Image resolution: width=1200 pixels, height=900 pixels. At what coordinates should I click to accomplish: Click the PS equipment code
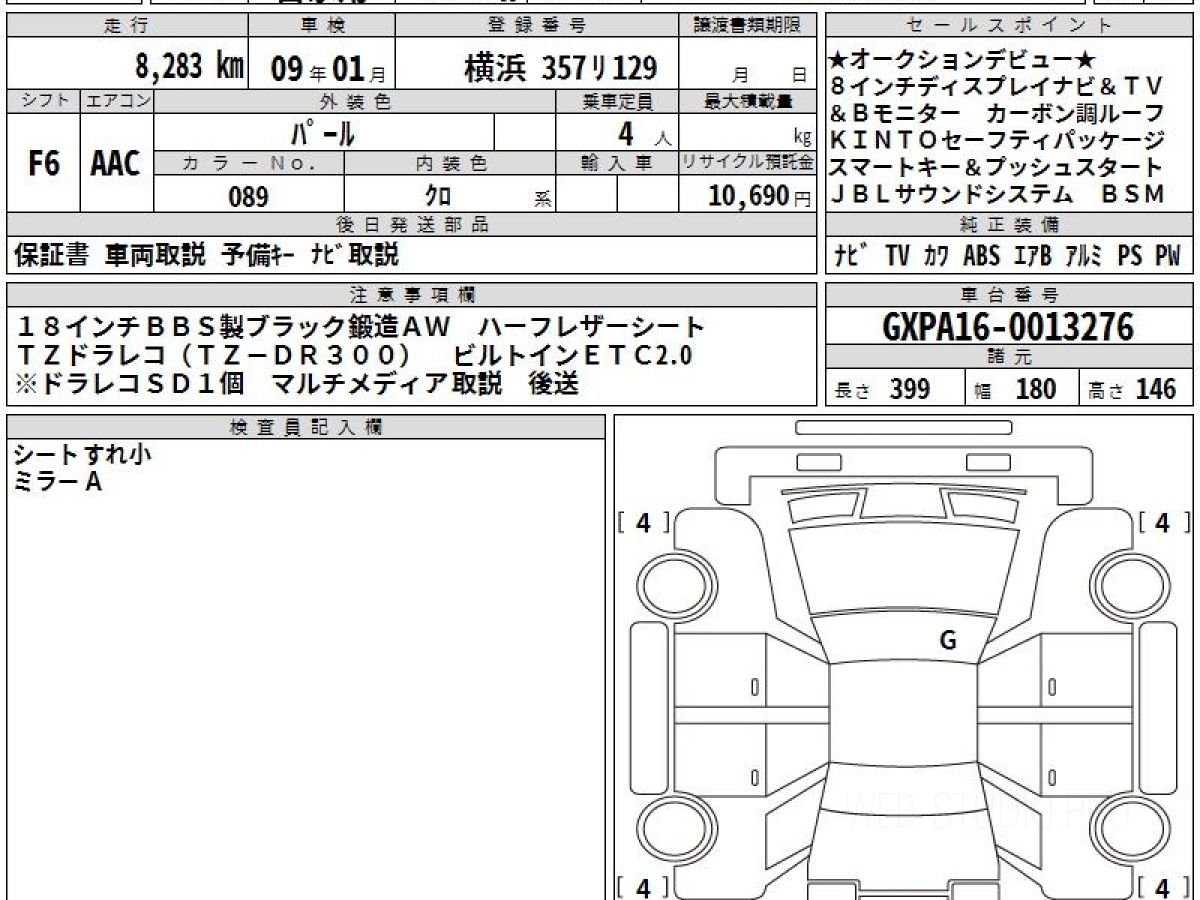pyautogui.click(x=1130, y=256)
